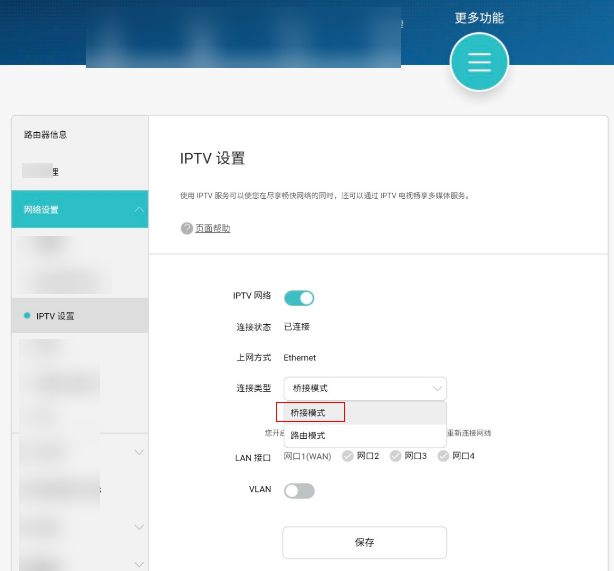Image resolution: width=614 pixels, height=571 pixels.
Task: Click the 网络设置 sidebar heading
Action: [x=42, y=210]
